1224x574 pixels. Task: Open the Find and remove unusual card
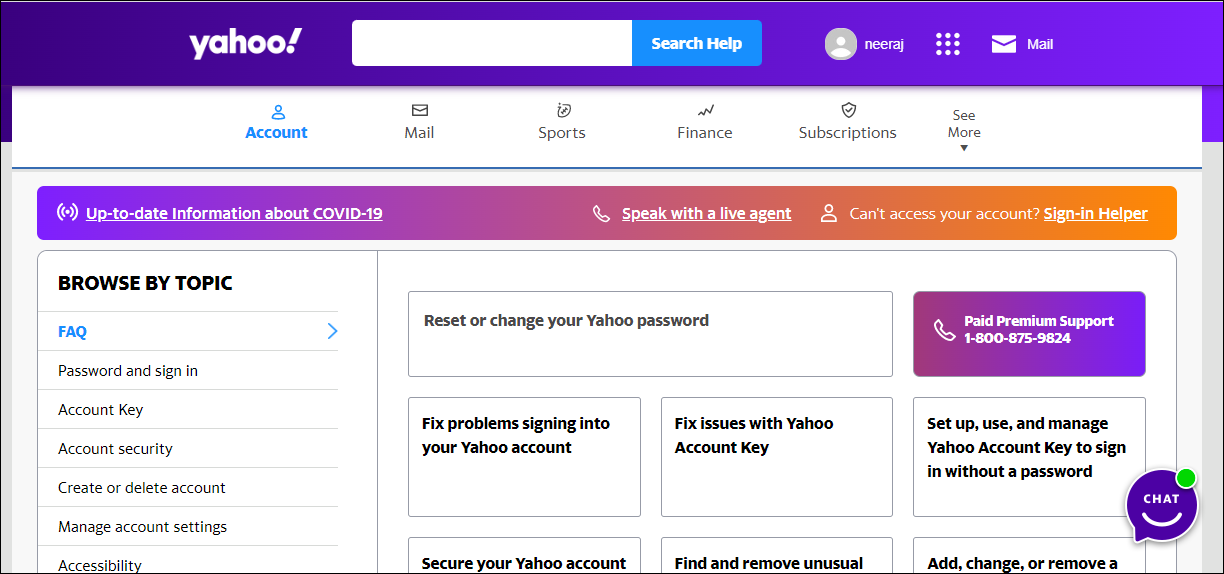coord(777,556)
